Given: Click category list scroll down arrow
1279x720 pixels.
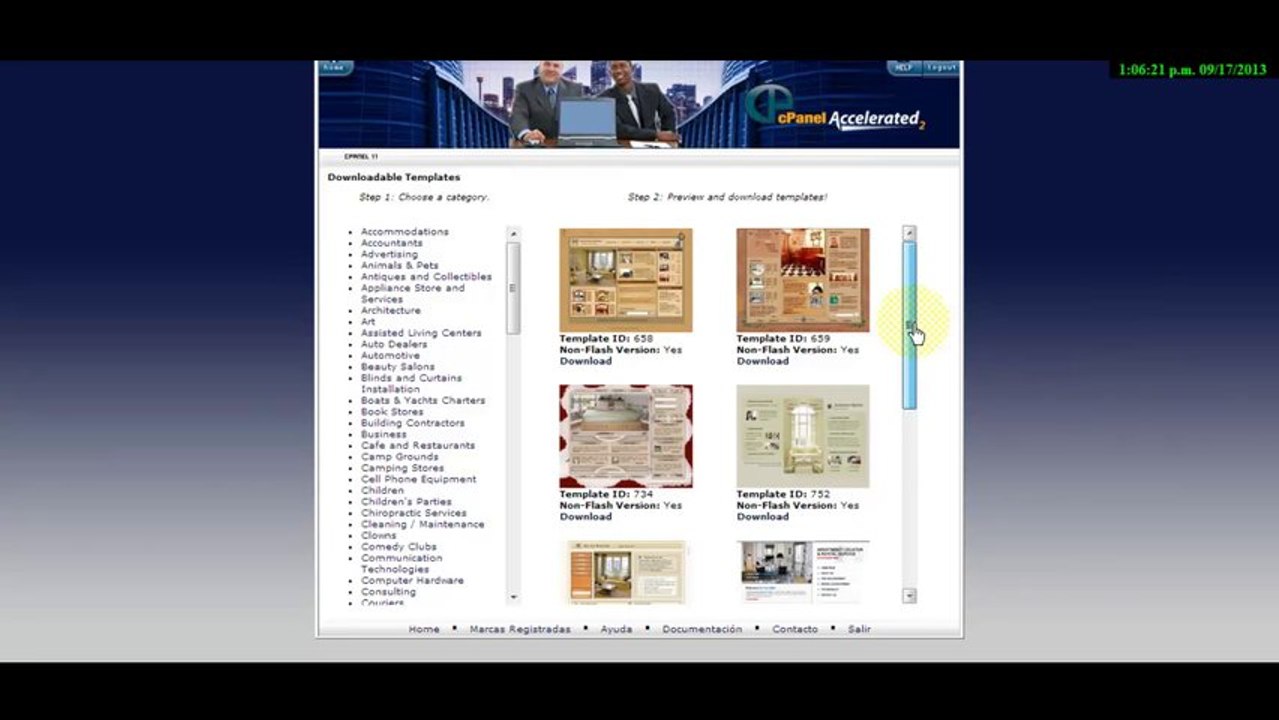Looking at the screenshot, I should (x=513, y=597).
